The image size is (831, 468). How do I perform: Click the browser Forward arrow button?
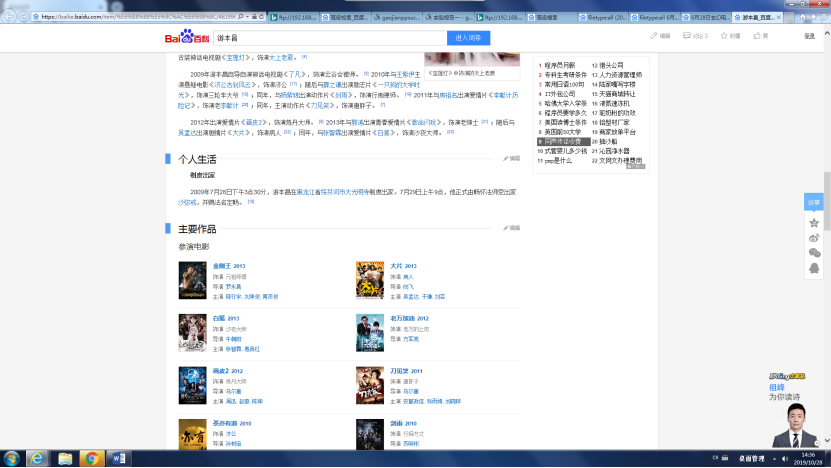(23, 17)
